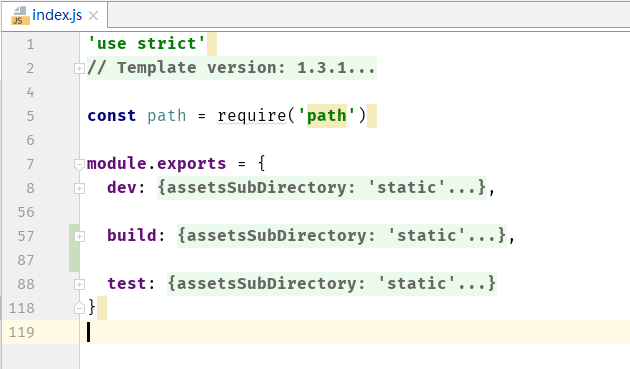
Task: Click module in module.exports
Action: coord(117,164)
